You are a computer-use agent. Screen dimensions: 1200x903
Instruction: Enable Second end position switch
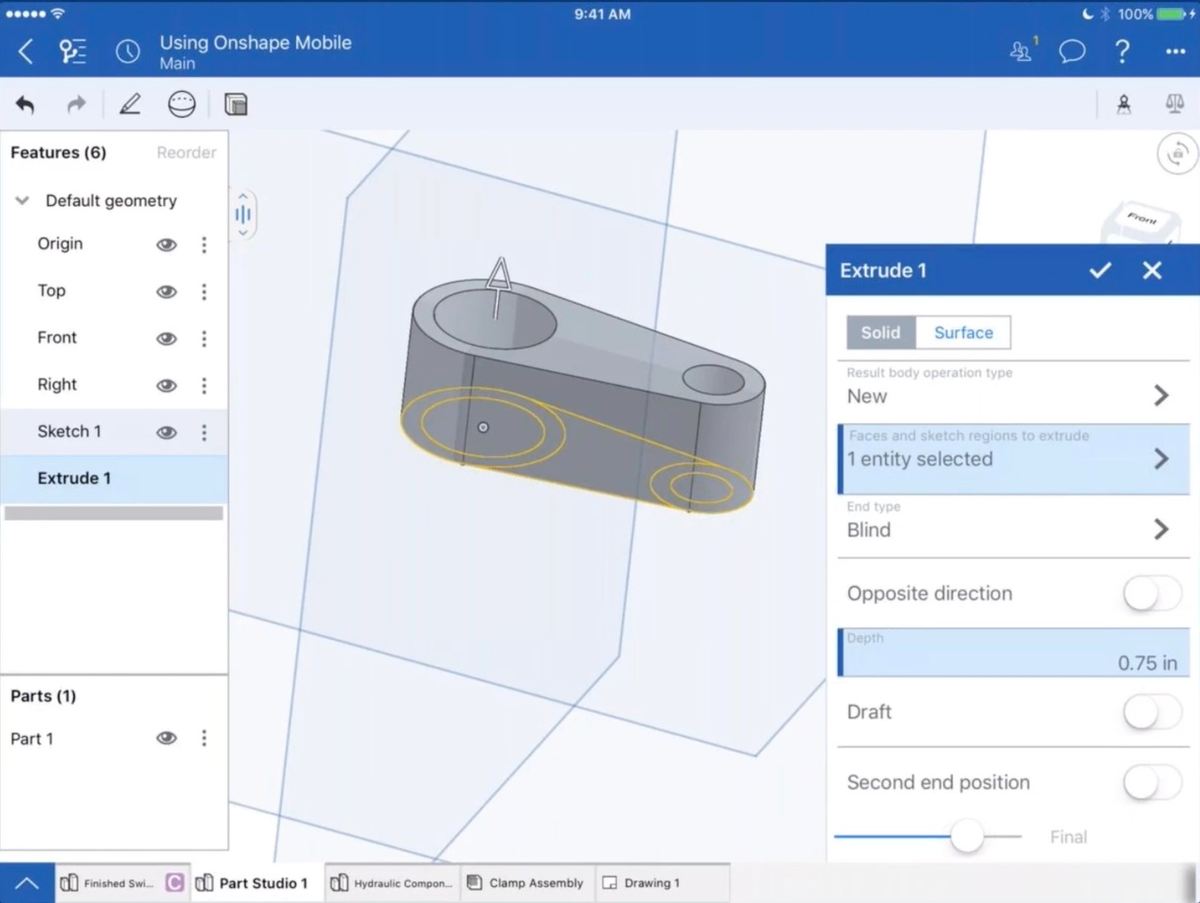point(1153,783)
